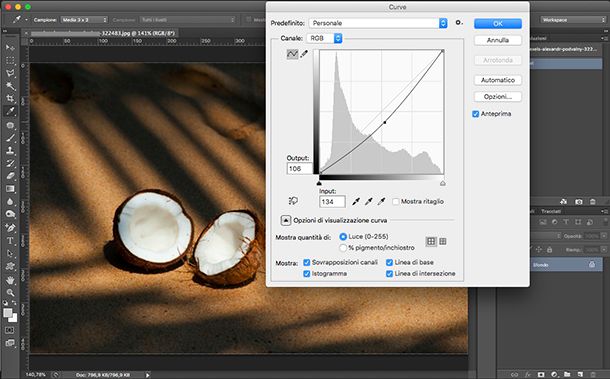Select the Crop tool
The image size is (610, 379).
tap(10, 98)
